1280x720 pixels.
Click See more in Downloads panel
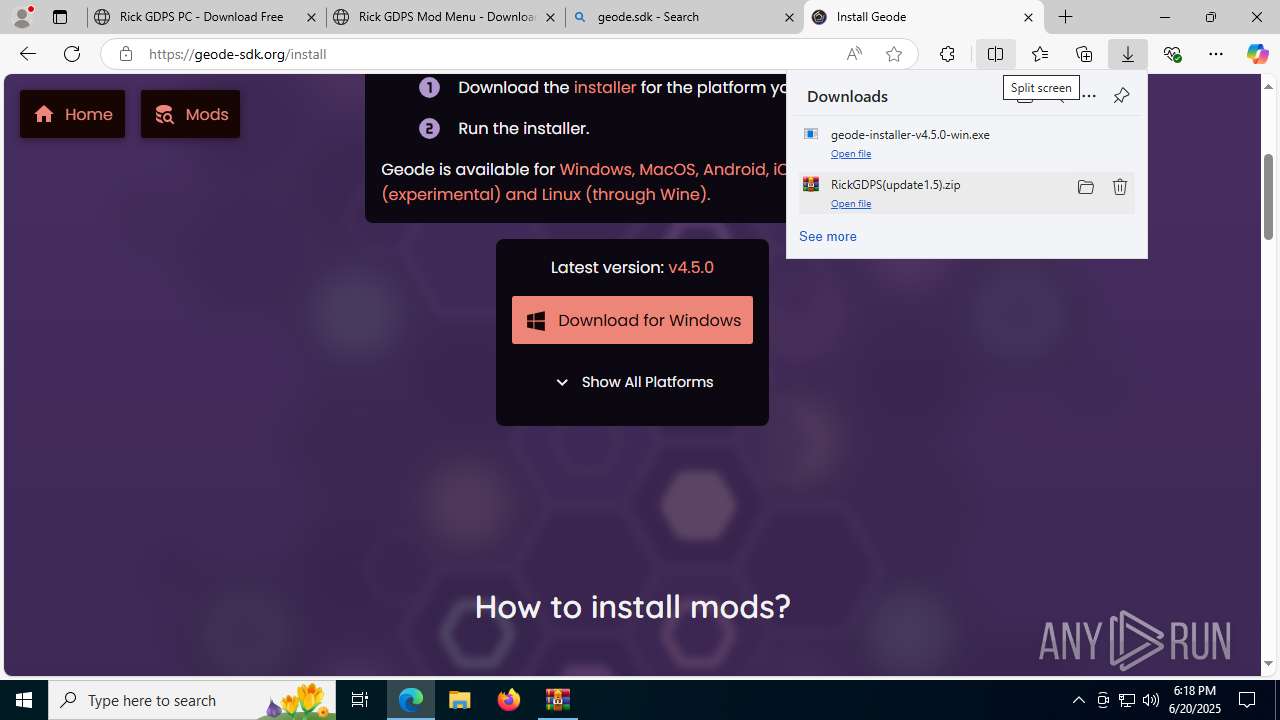click(x=827, y=236)
